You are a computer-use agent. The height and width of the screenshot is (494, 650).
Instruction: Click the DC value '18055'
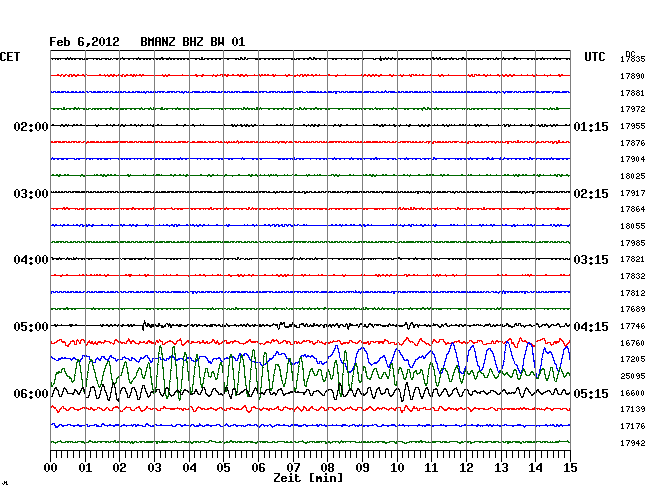633,226
